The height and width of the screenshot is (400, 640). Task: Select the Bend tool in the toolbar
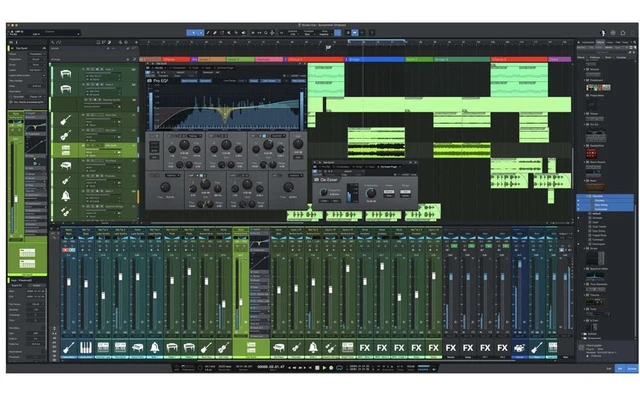point(236,33)
